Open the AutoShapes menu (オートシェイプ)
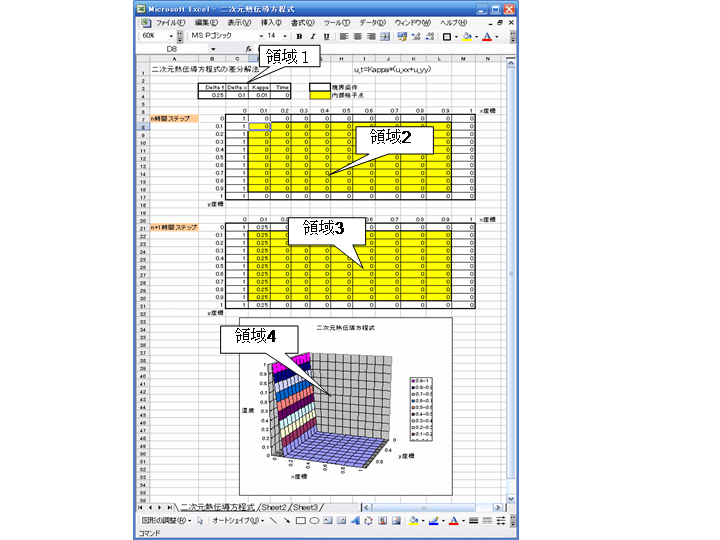The height and width of the screenshot is (540, 720). 238,520
